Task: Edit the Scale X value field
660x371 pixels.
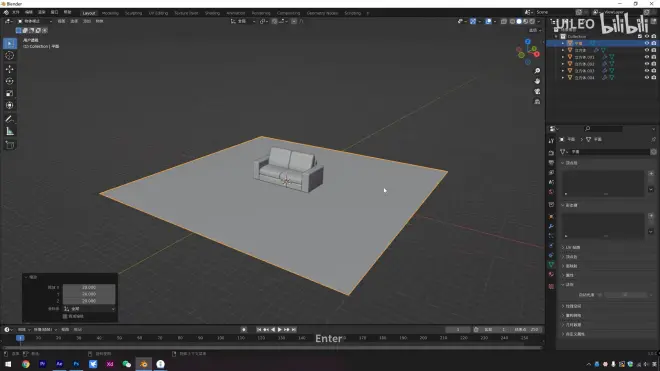Action: point(89,287)
